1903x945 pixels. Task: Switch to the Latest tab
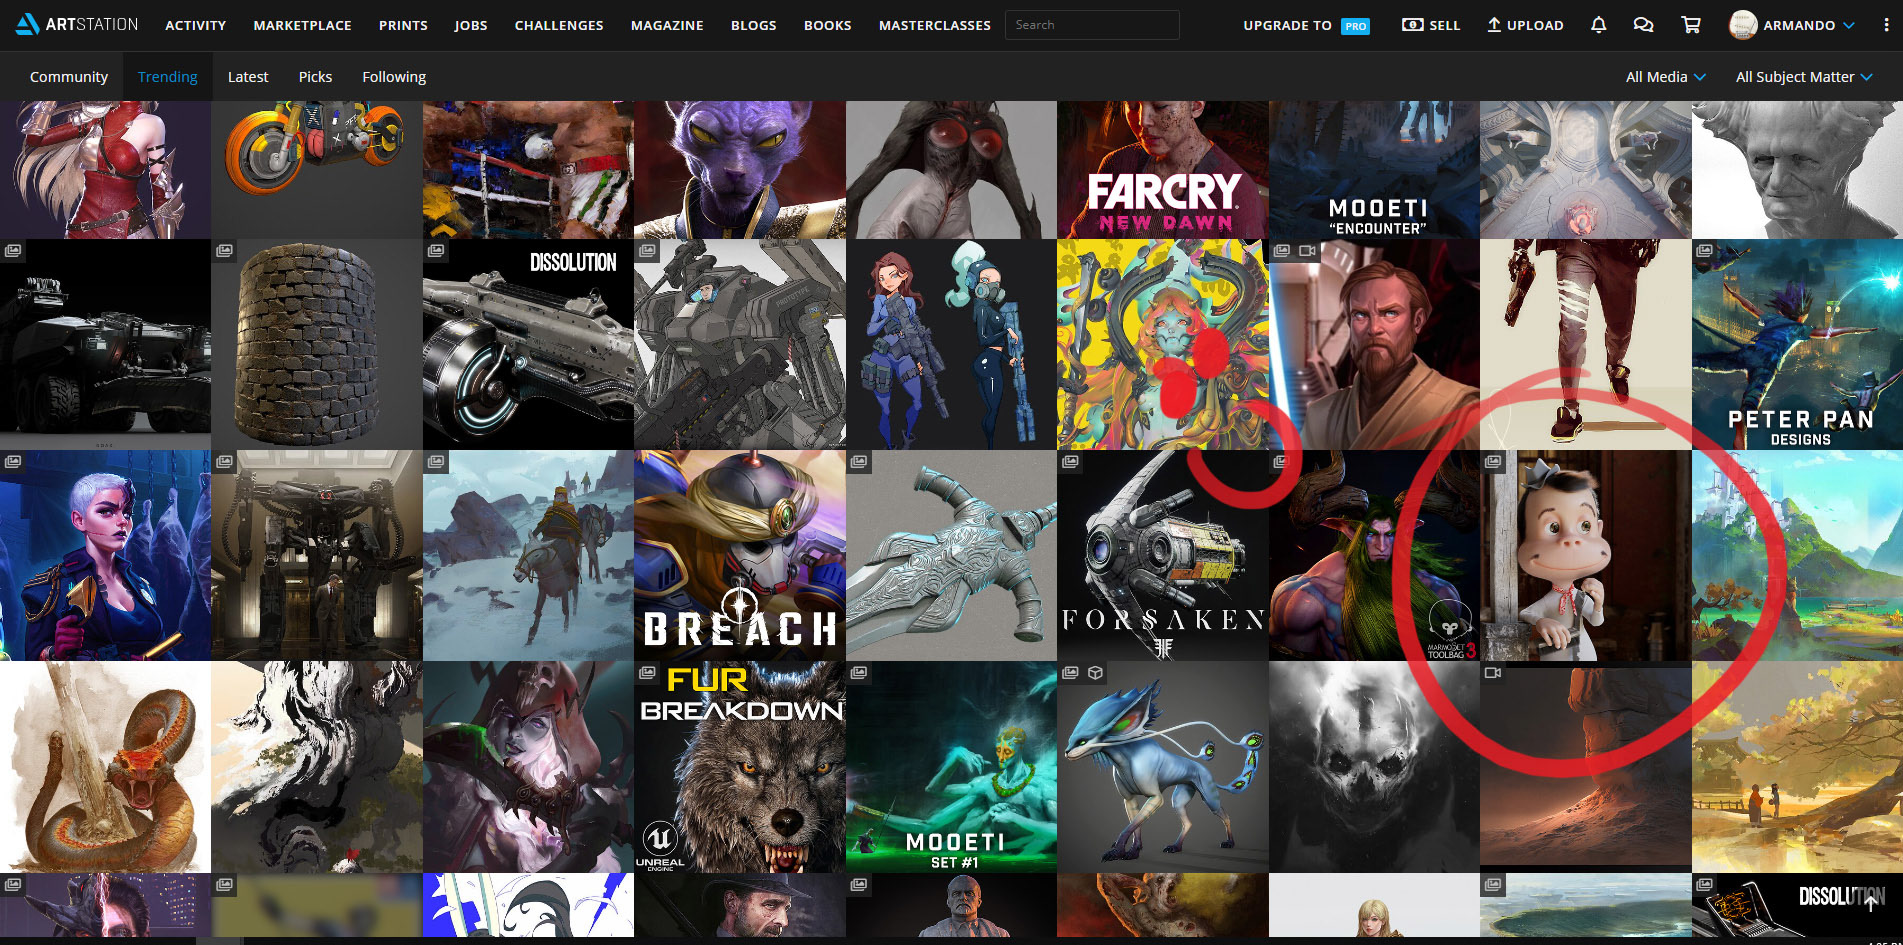[248, 77]
